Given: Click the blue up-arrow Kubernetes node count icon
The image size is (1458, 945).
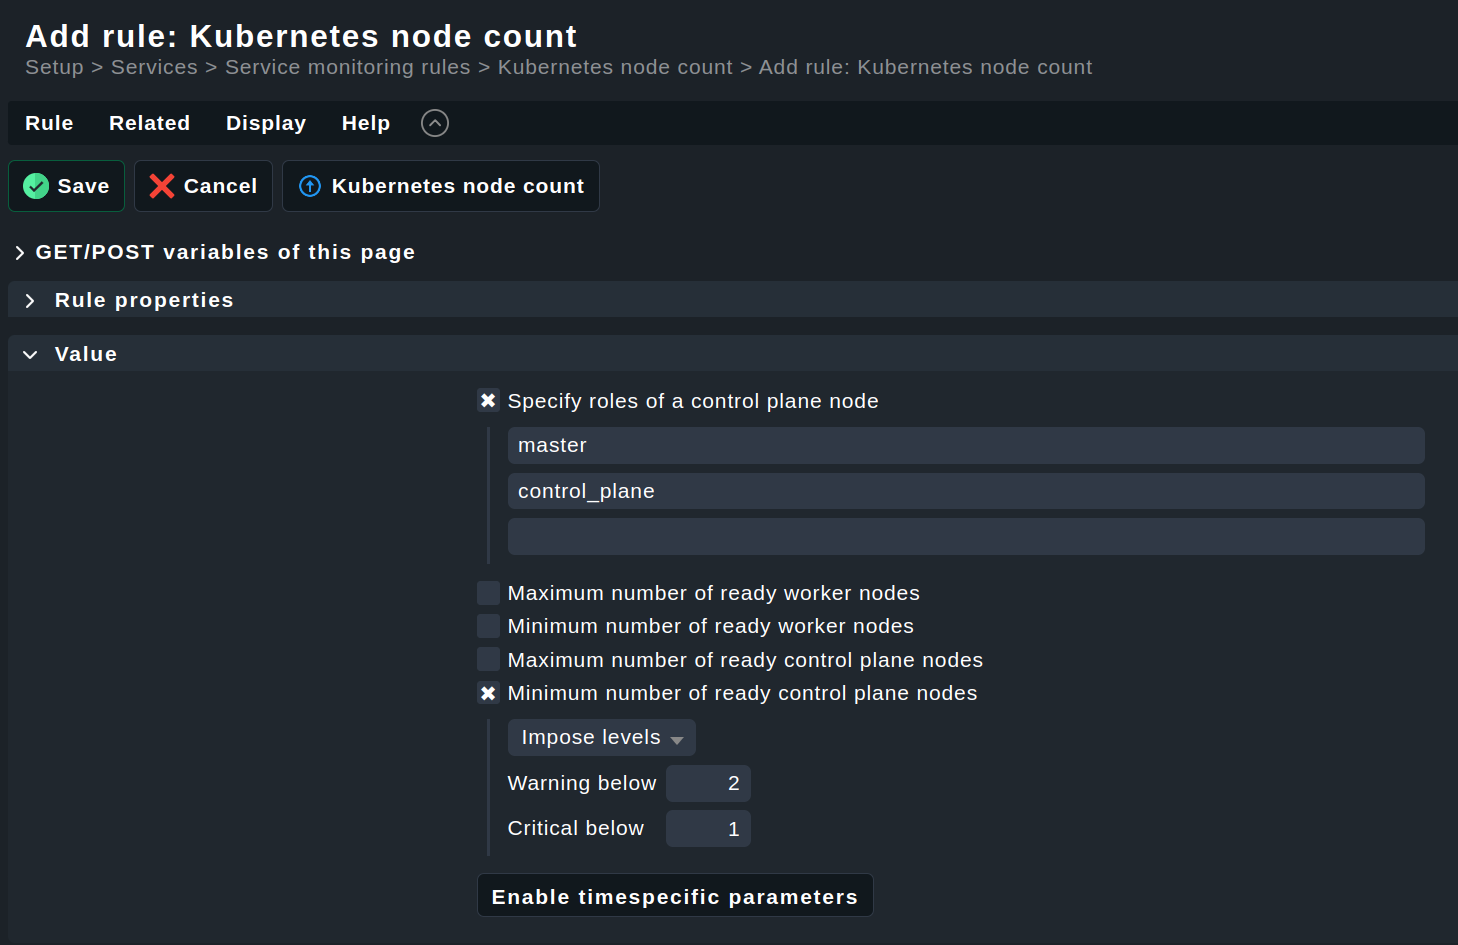Looking at the screenshot, I should point(310,186).
